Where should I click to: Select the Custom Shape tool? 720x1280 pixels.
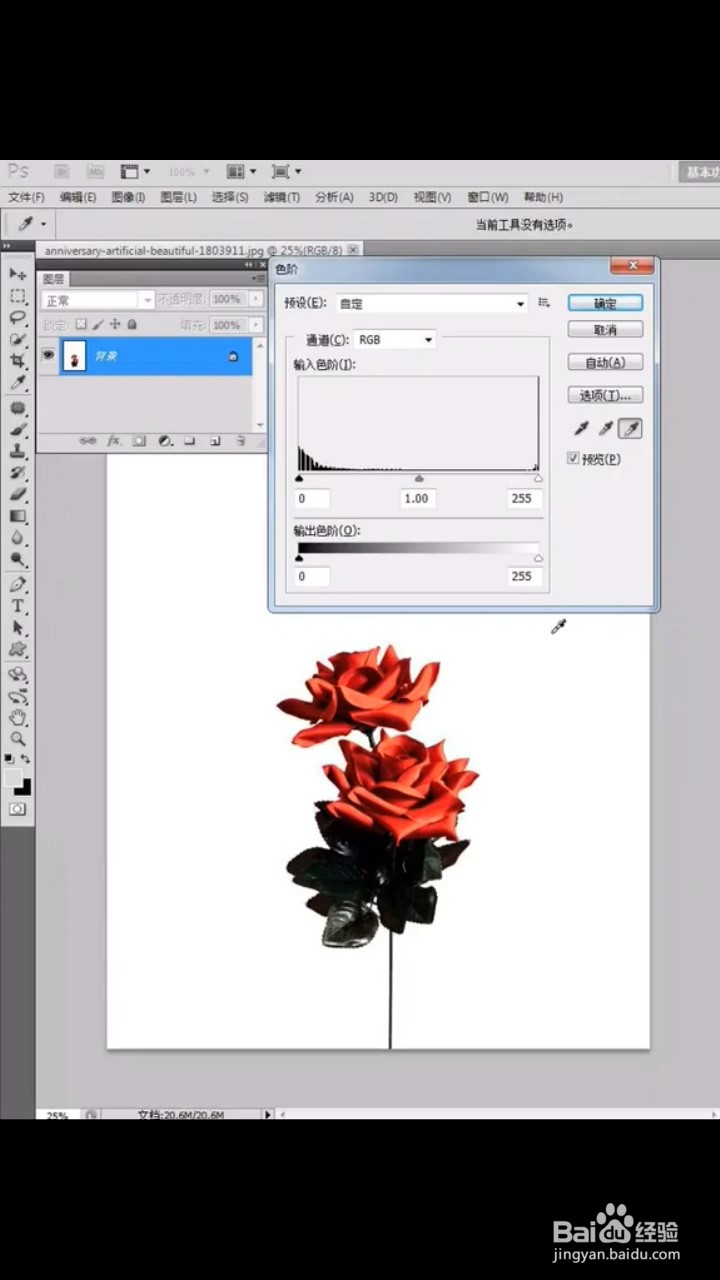point(18,650)
